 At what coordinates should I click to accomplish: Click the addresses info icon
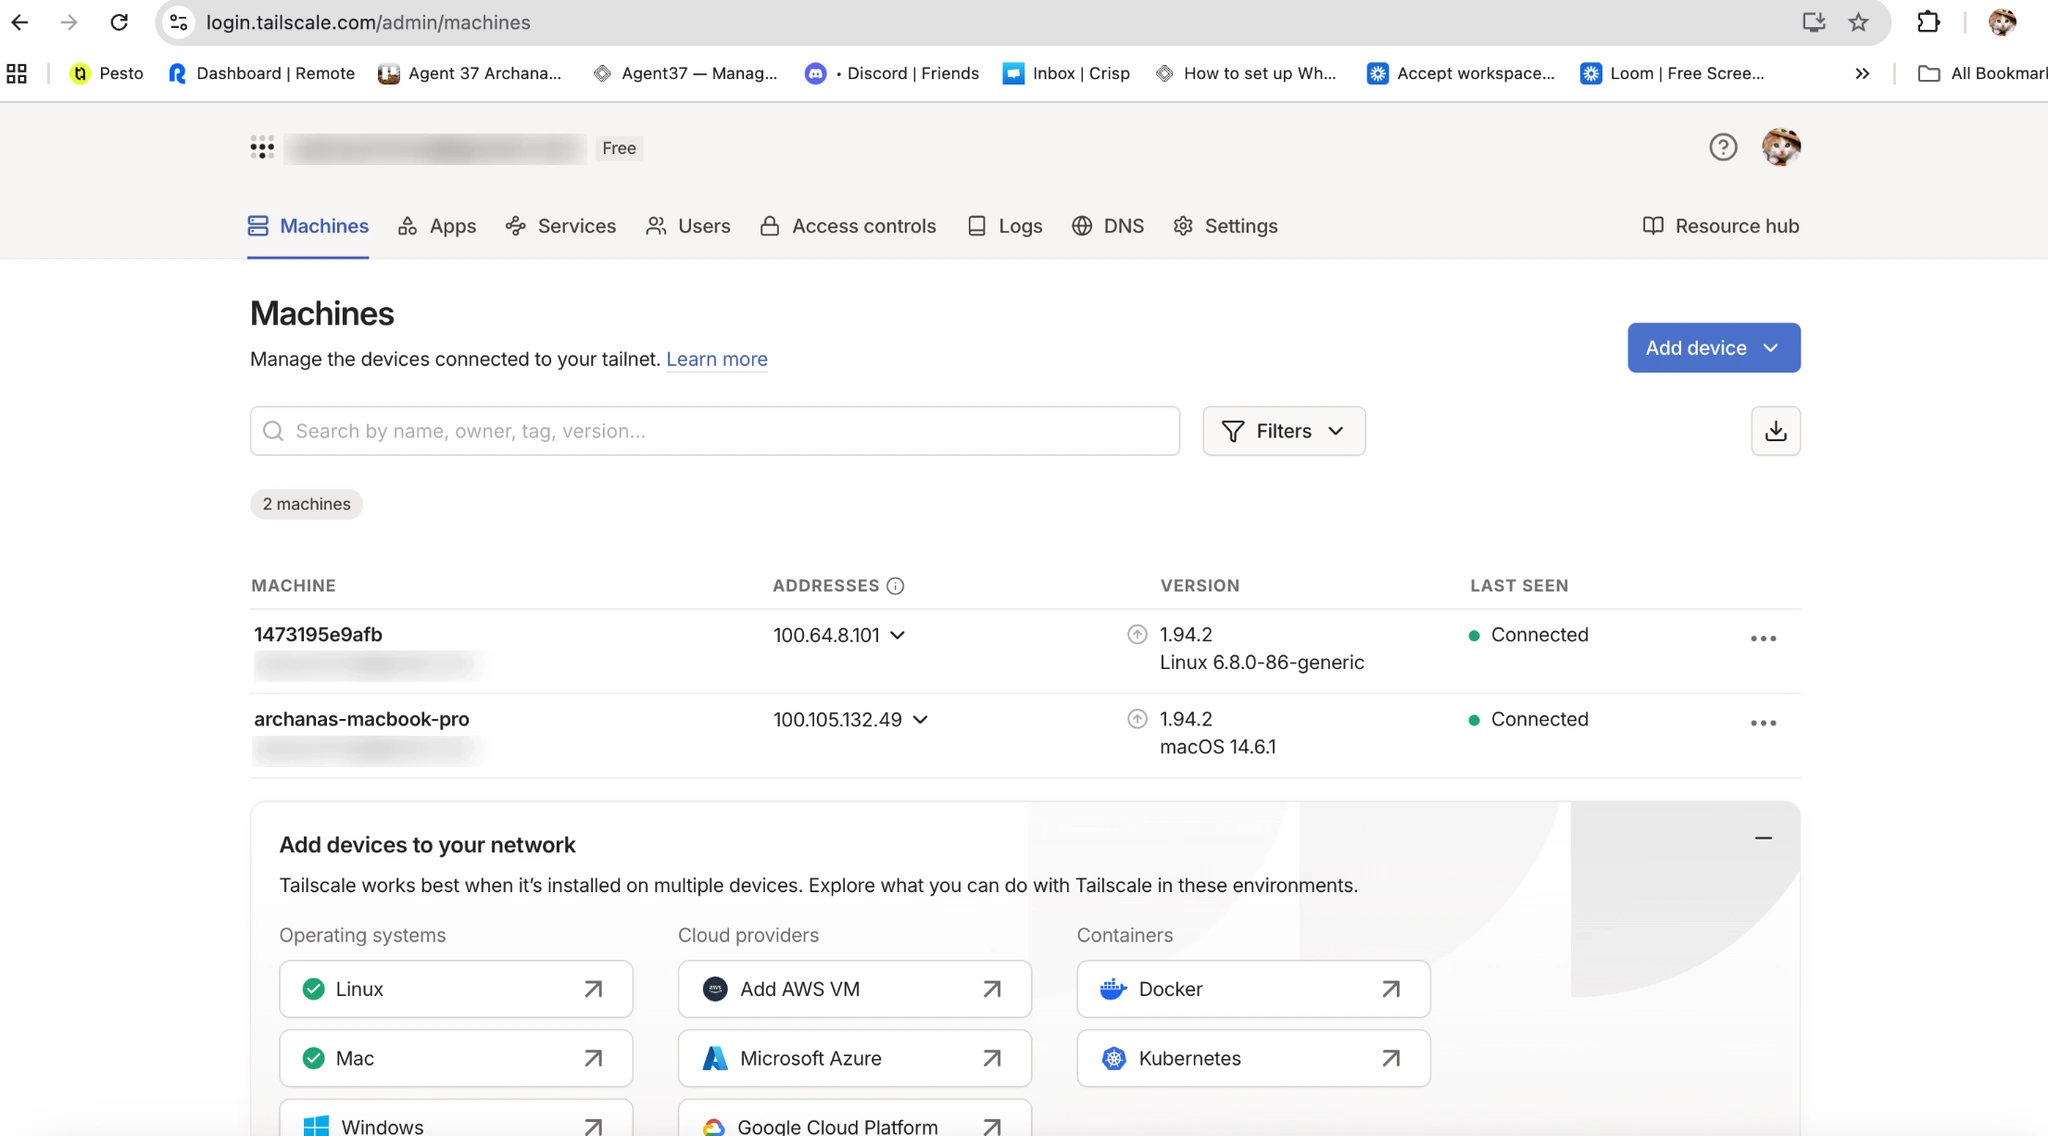tap(895, 586)
